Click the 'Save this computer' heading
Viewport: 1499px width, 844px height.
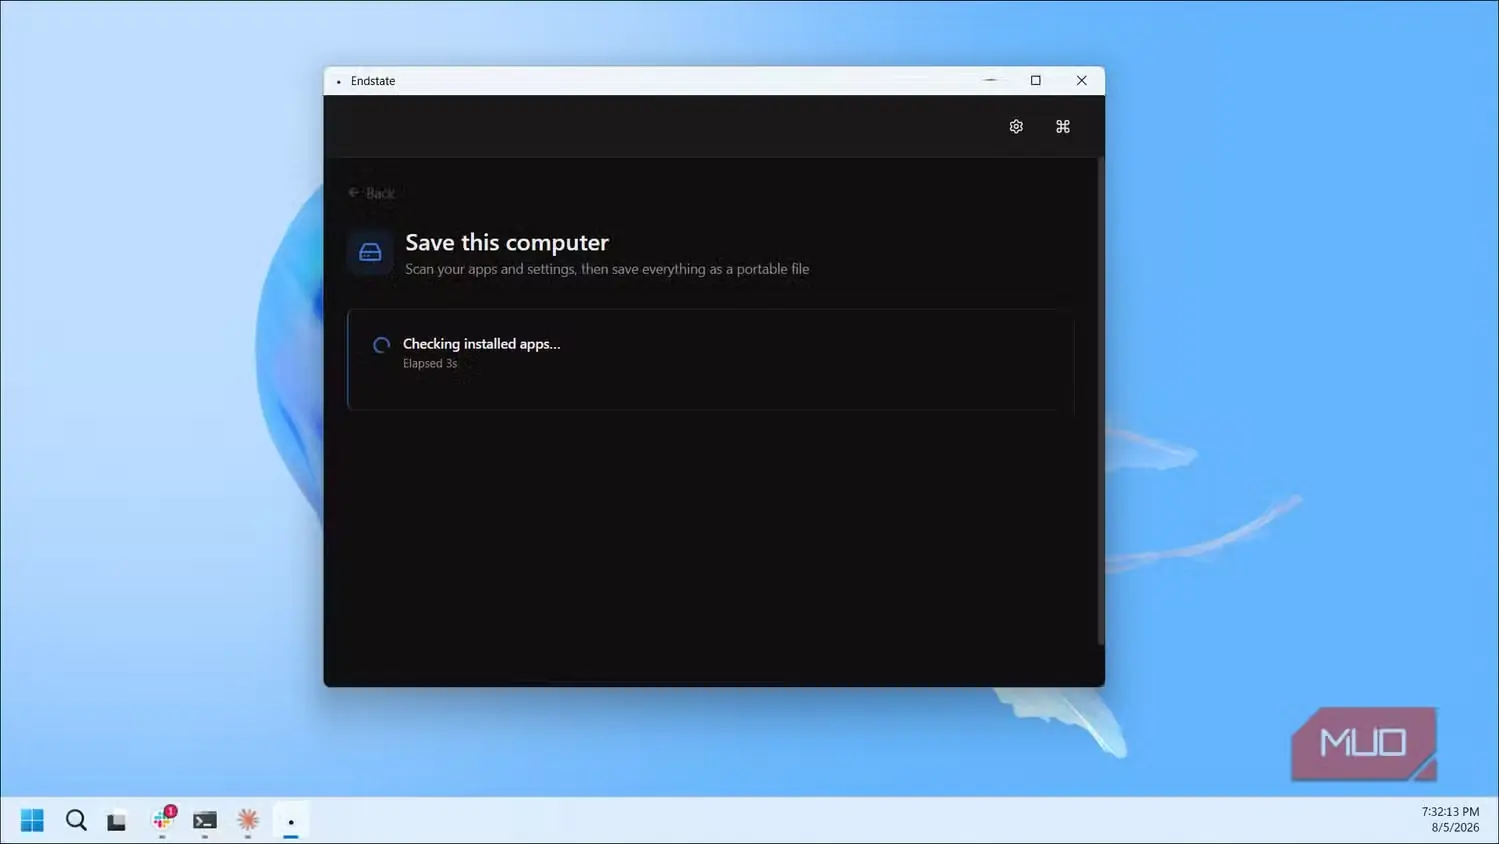point(507,242)
